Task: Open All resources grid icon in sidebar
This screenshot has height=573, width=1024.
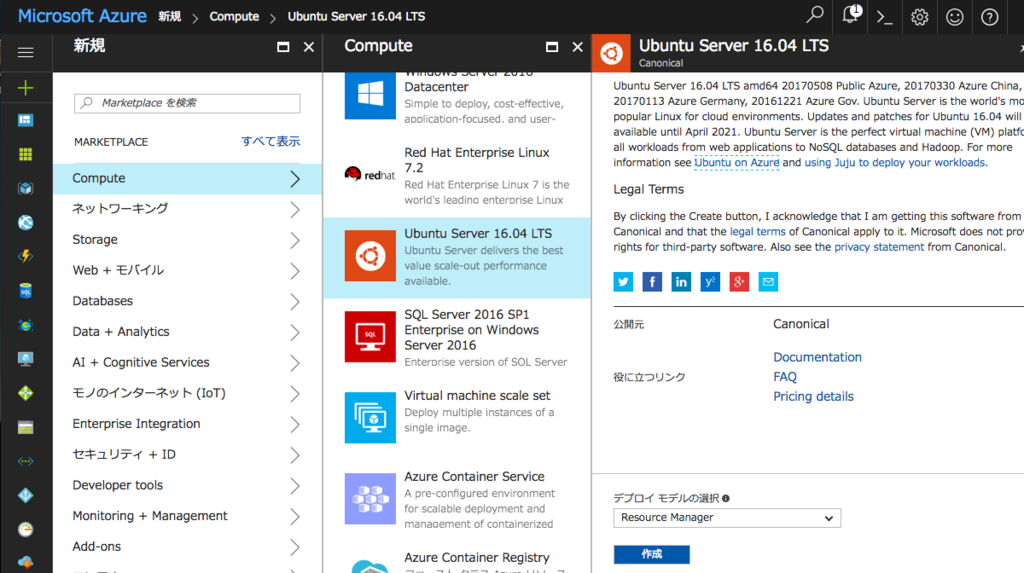Action: click(25, 154)
